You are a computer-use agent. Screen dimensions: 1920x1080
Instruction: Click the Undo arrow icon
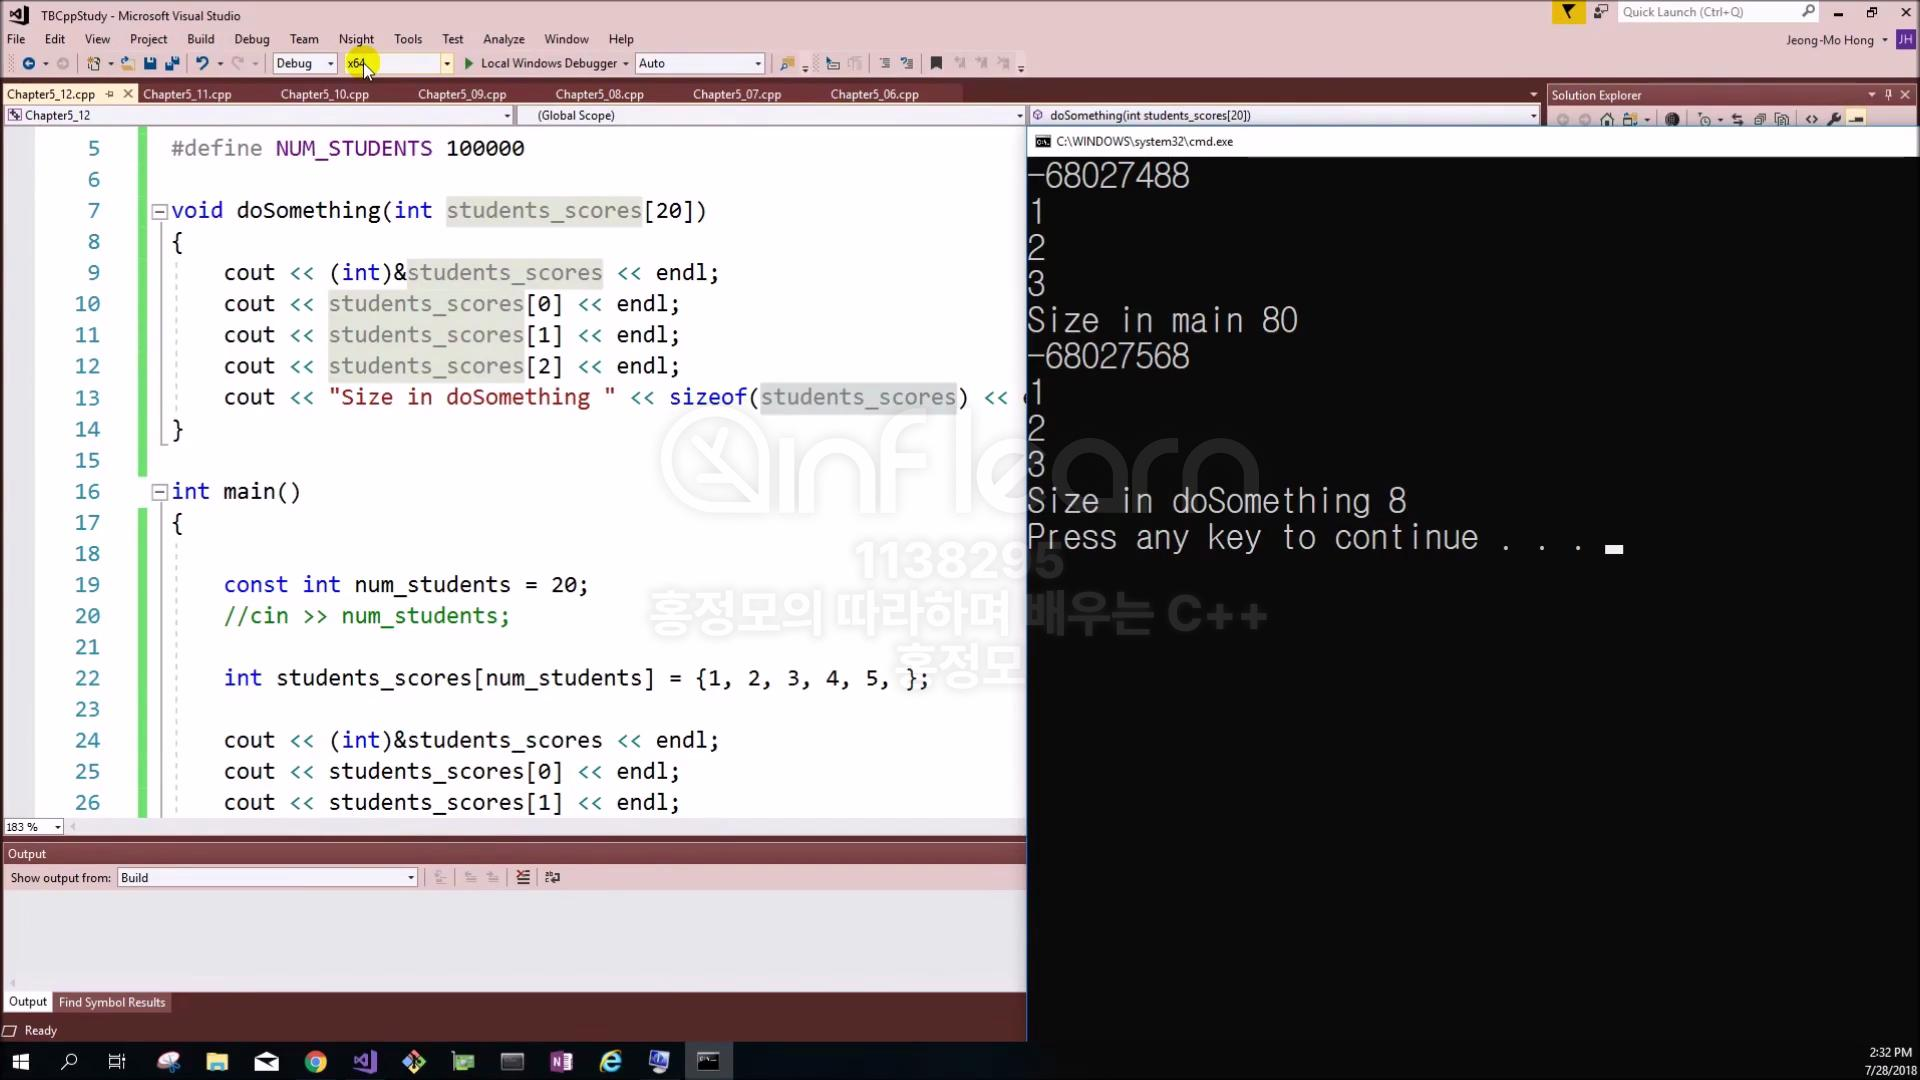click(x=202, y=63)
